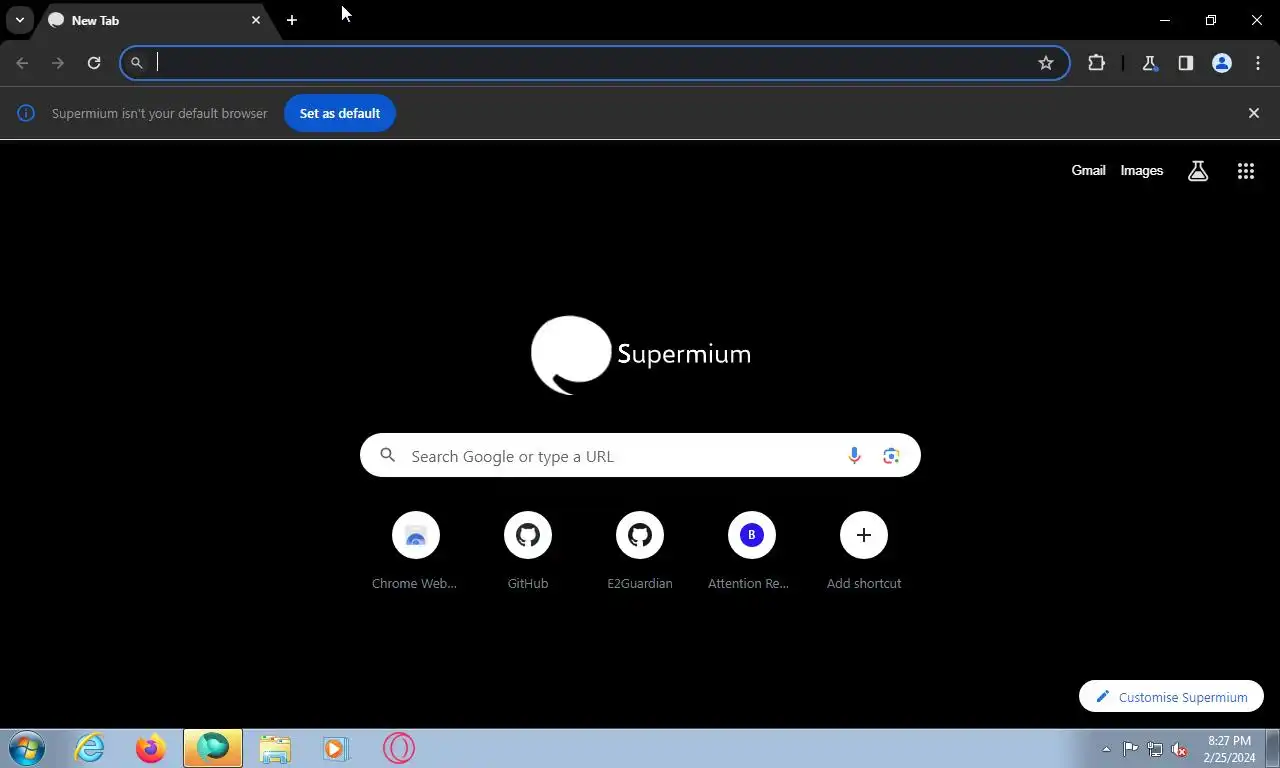Click the muted volume tray icon
This screenshot has height=768, width=1280.
[x=1179, y=749]
